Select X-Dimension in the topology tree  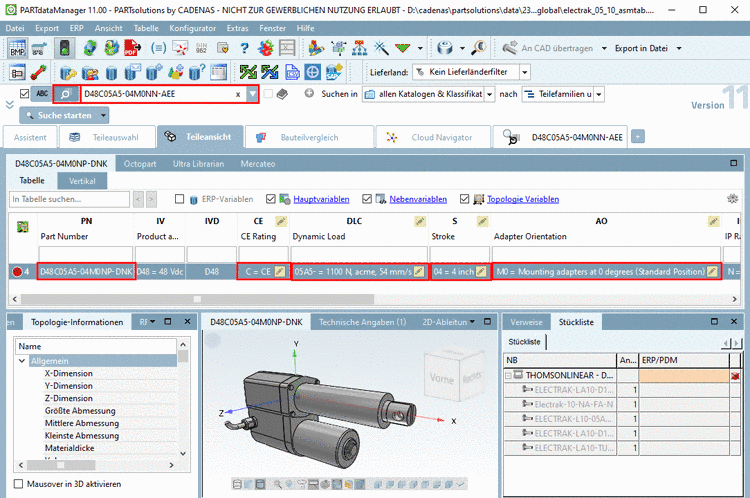pos(68,371)
